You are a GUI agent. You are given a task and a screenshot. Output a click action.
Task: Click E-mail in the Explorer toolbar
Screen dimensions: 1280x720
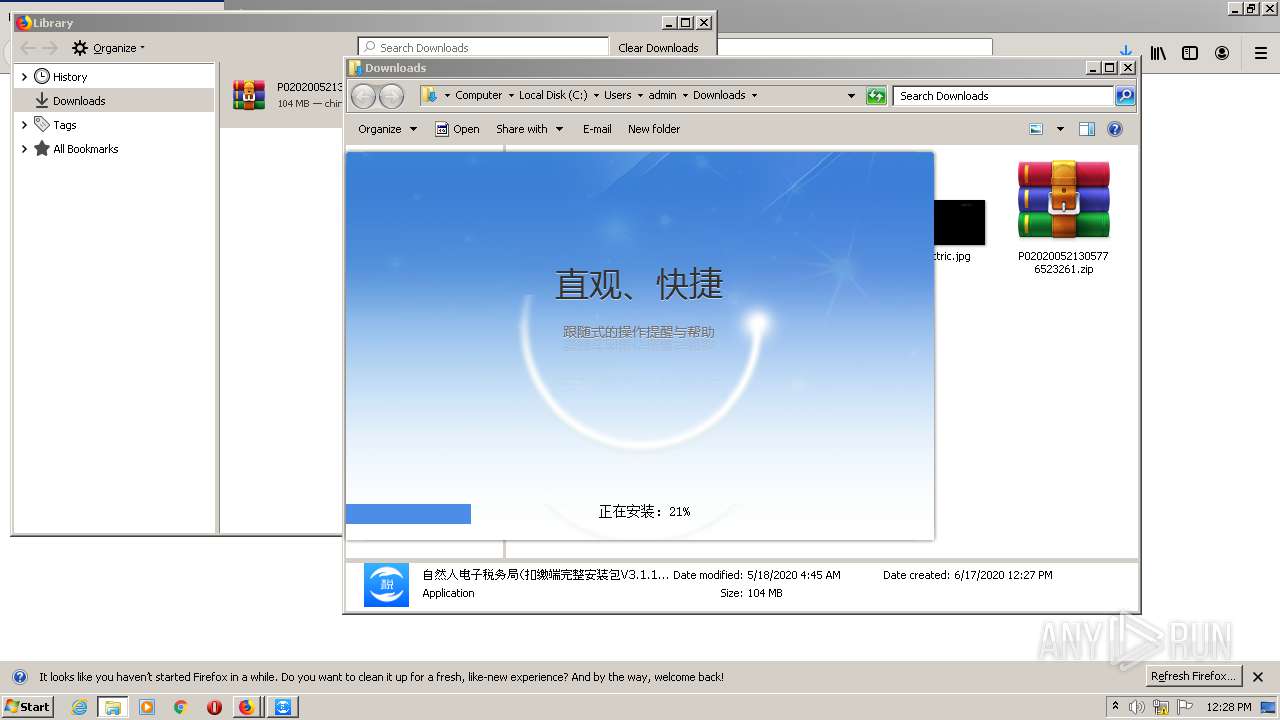[x=597, y=129]
